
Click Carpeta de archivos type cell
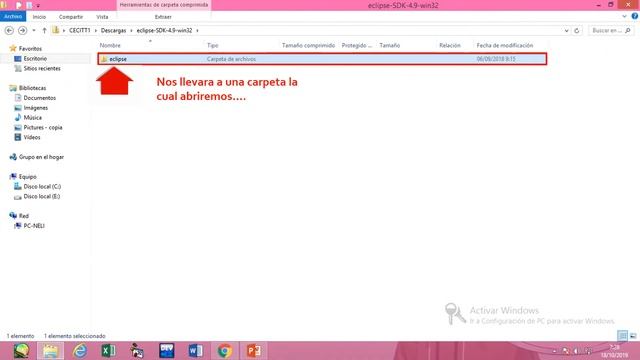coord(231,59)
